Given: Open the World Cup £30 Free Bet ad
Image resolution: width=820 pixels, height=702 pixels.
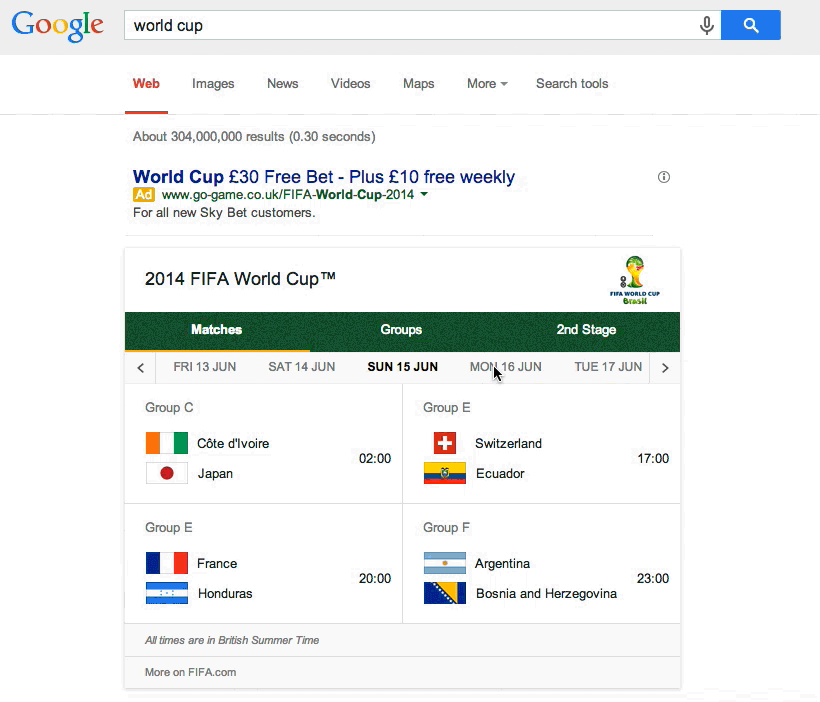Looking at the screenshot, I should 324,177.
